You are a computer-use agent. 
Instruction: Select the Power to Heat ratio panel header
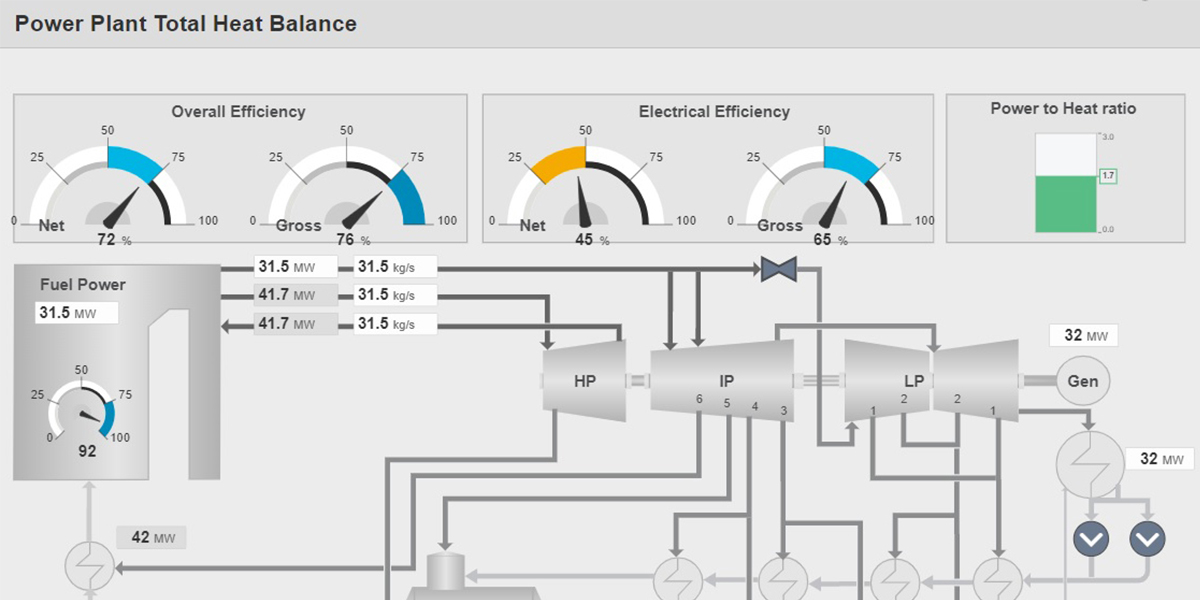(x=1062, y=108)
